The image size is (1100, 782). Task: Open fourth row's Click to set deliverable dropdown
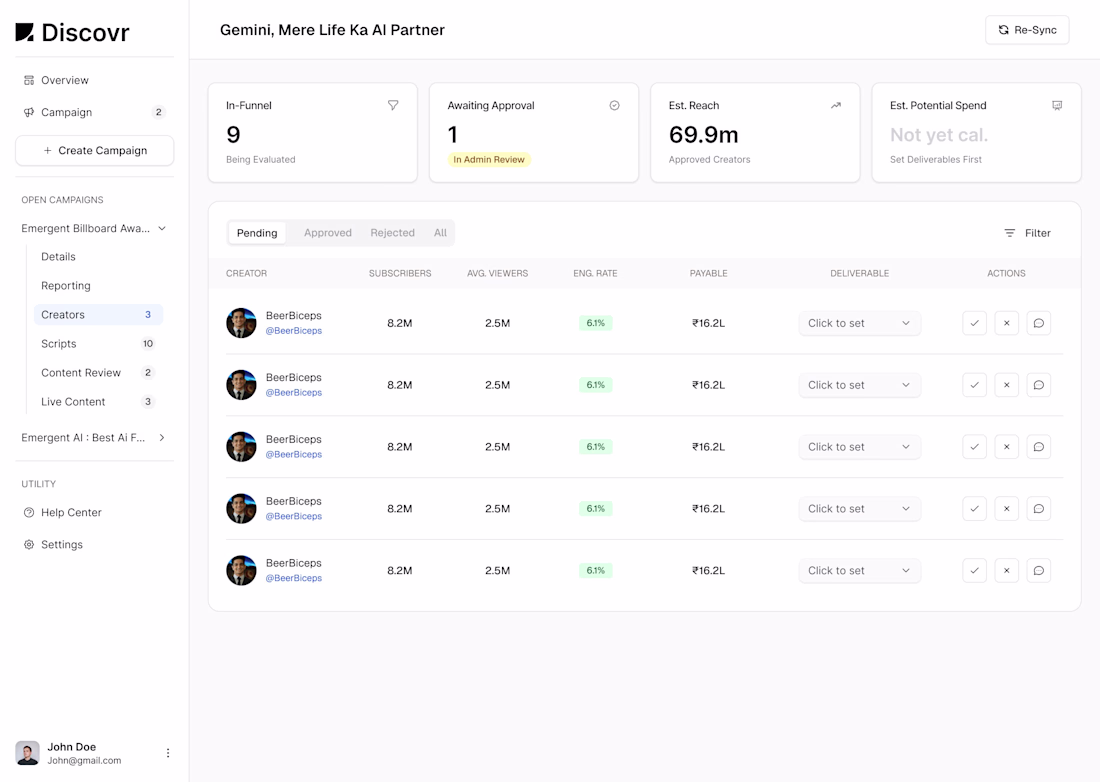[x=859, y=508]
